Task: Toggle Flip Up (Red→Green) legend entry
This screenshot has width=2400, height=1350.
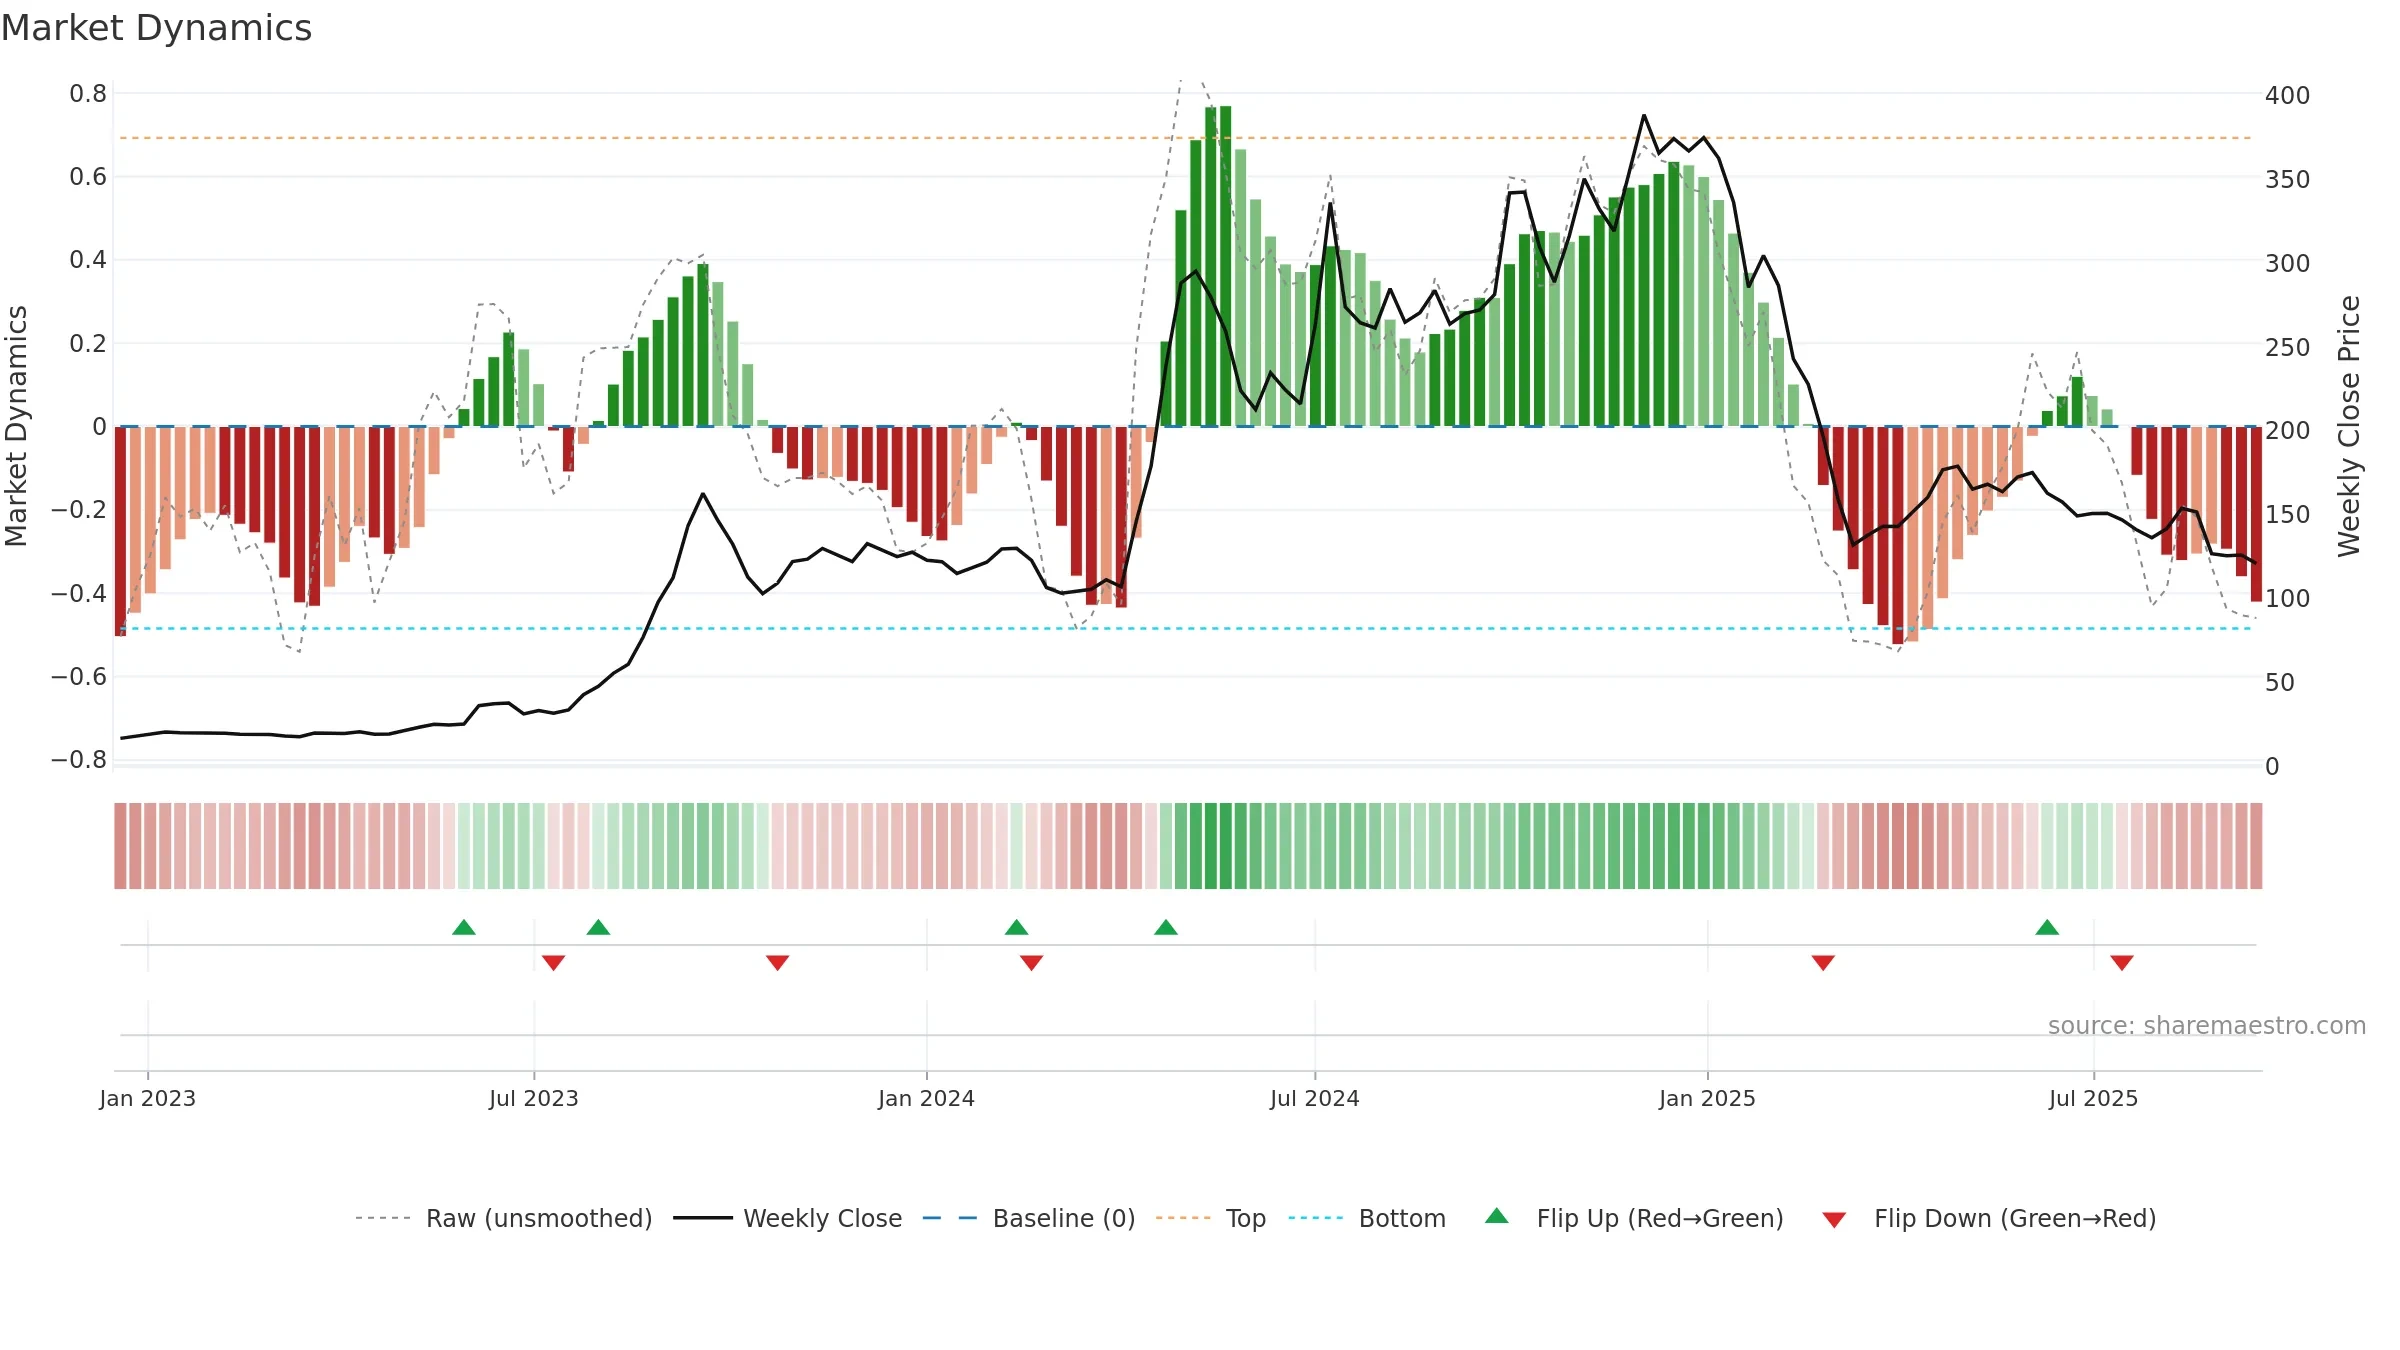Action: (1634, 1218)
